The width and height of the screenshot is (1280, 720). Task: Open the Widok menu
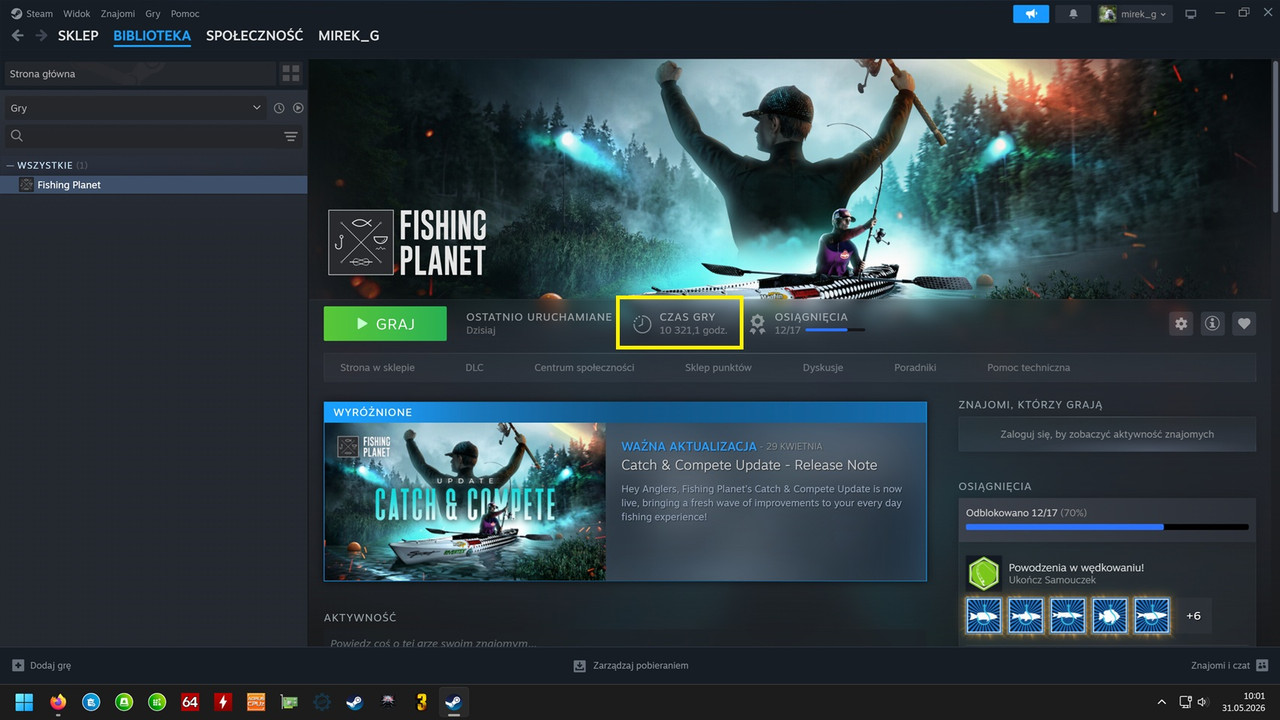[76, 14]
